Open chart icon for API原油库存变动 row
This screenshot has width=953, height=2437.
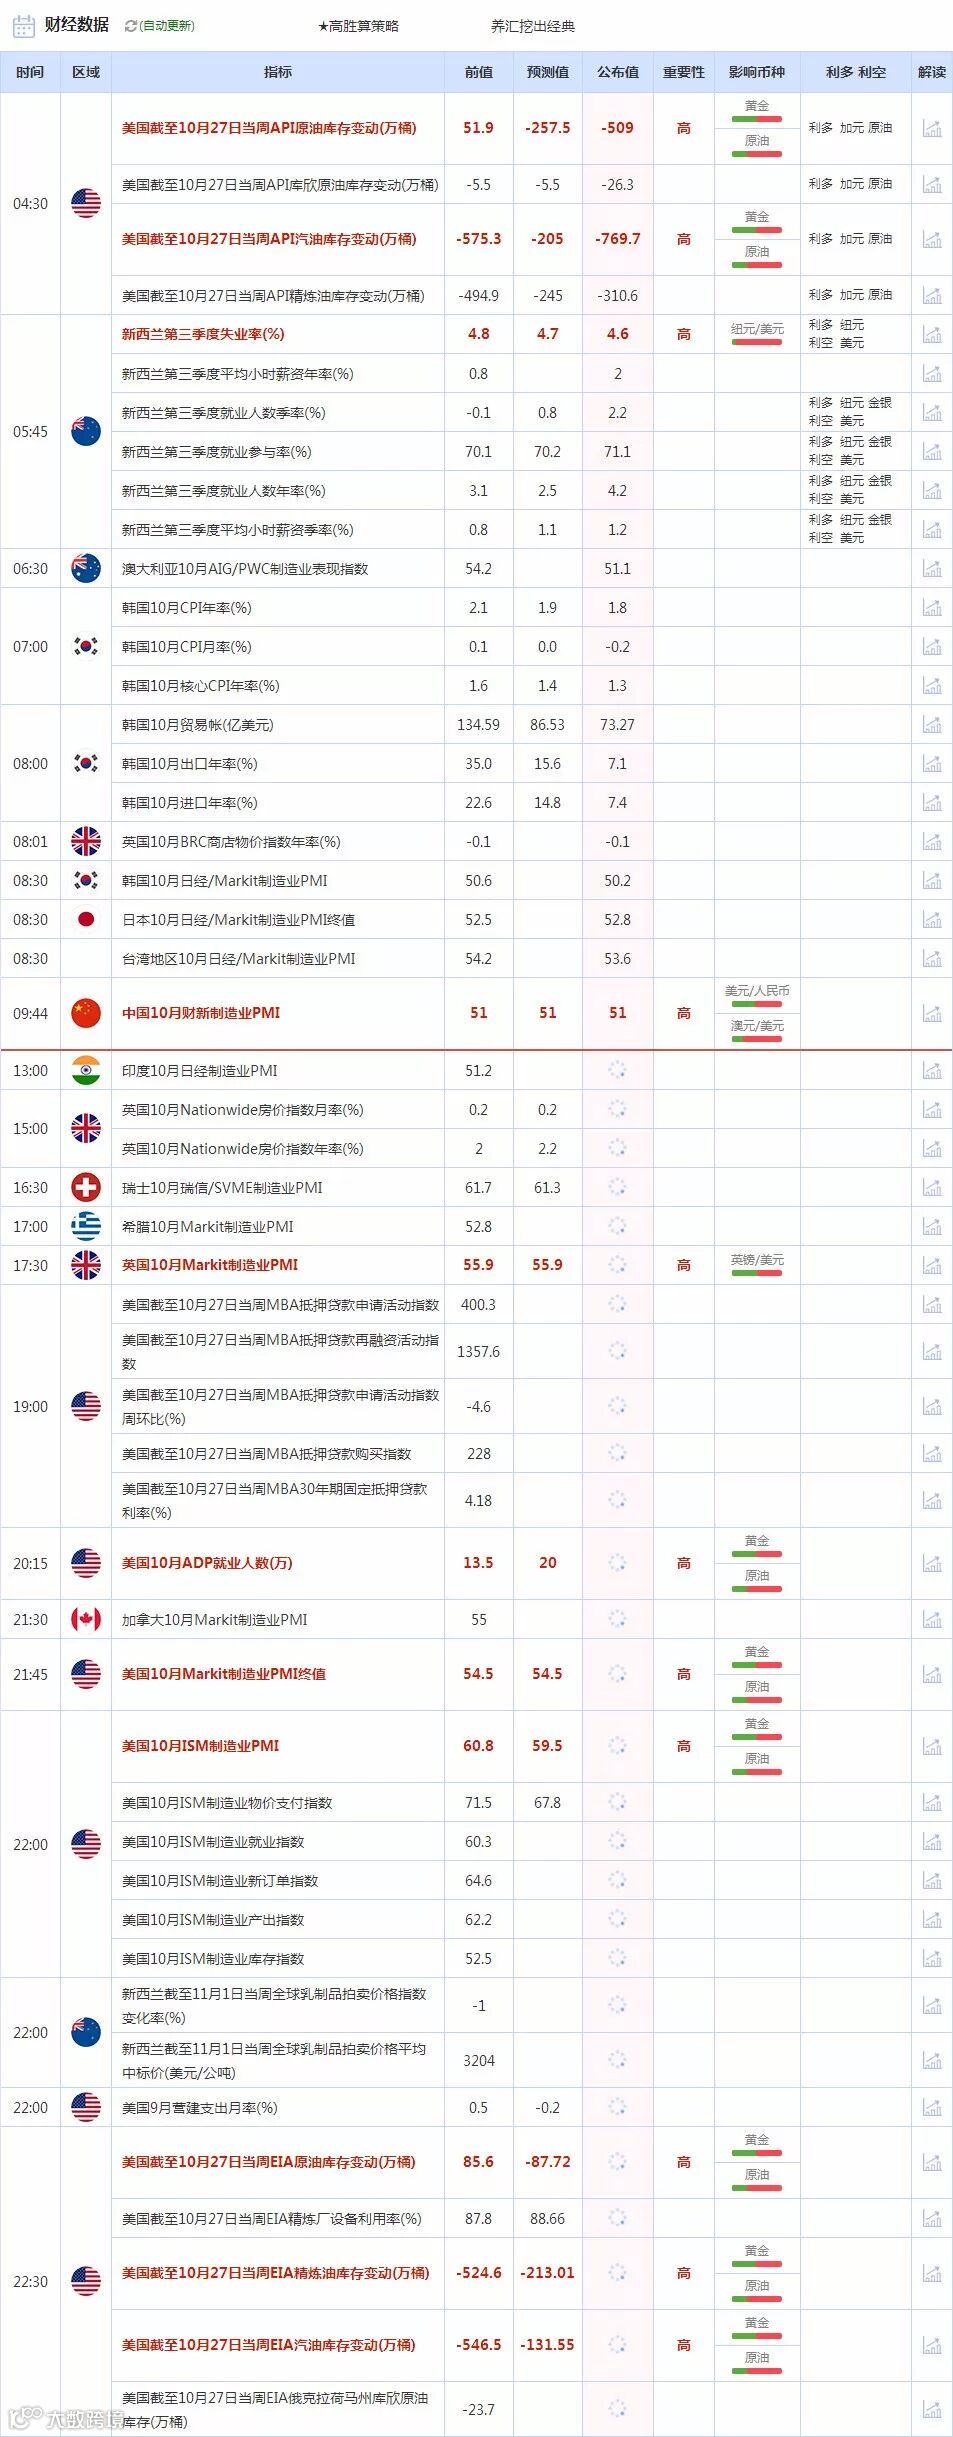pyautogui.click(x=932, y=128)
